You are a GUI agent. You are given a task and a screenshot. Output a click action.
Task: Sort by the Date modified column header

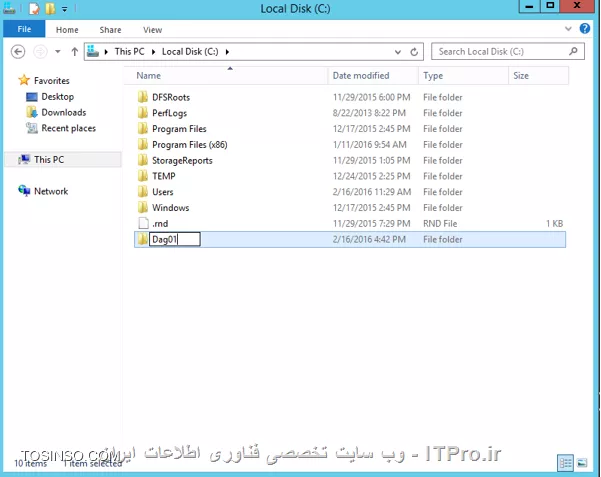[373, 76]
